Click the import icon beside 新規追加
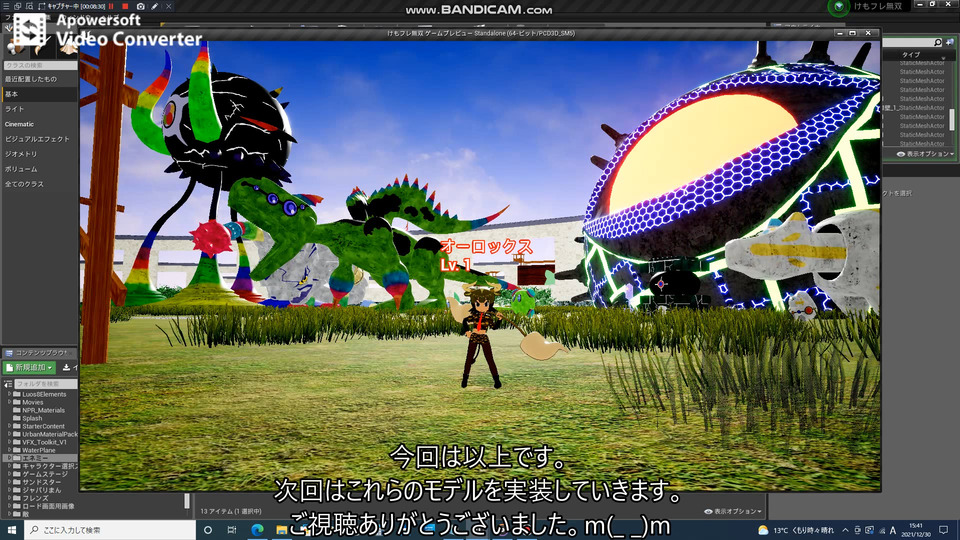Screen dimensions: 960x540 pos(66,367)
